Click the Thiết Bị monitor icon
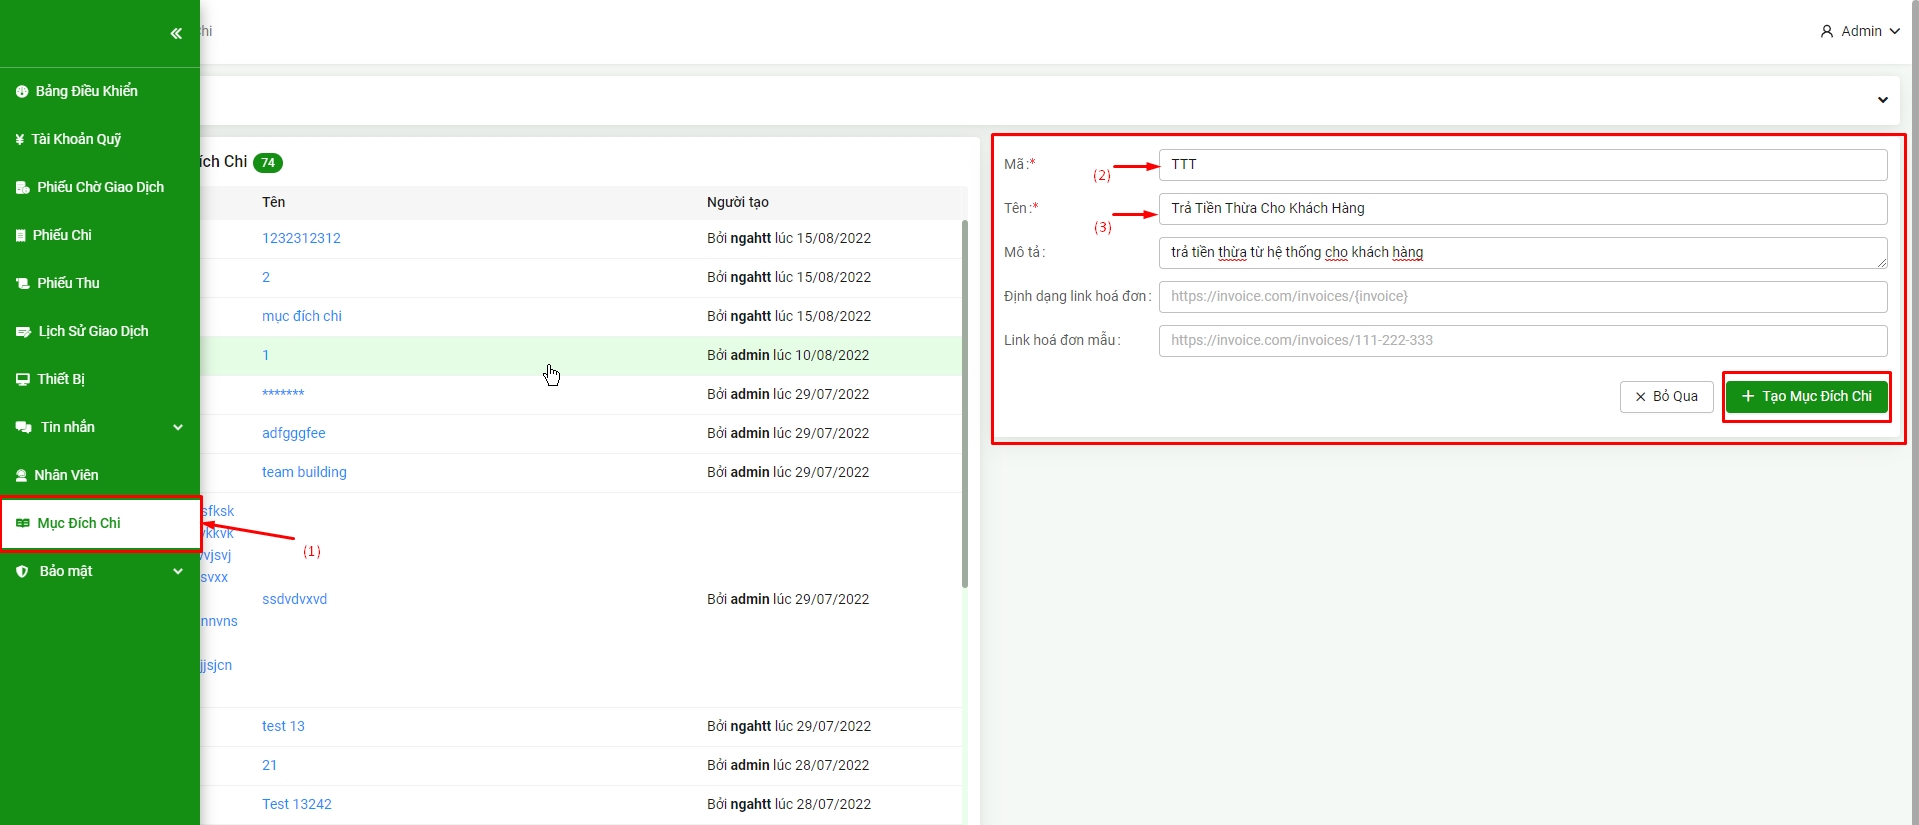1919x825 pixels. click(22, 380)
